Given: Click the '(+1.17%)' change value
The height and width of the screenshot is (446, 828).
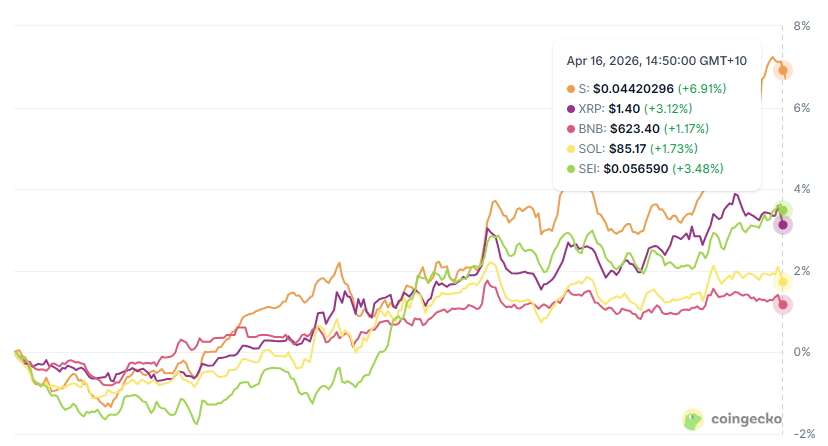Looking at the screenshot, I should (686, 129).
